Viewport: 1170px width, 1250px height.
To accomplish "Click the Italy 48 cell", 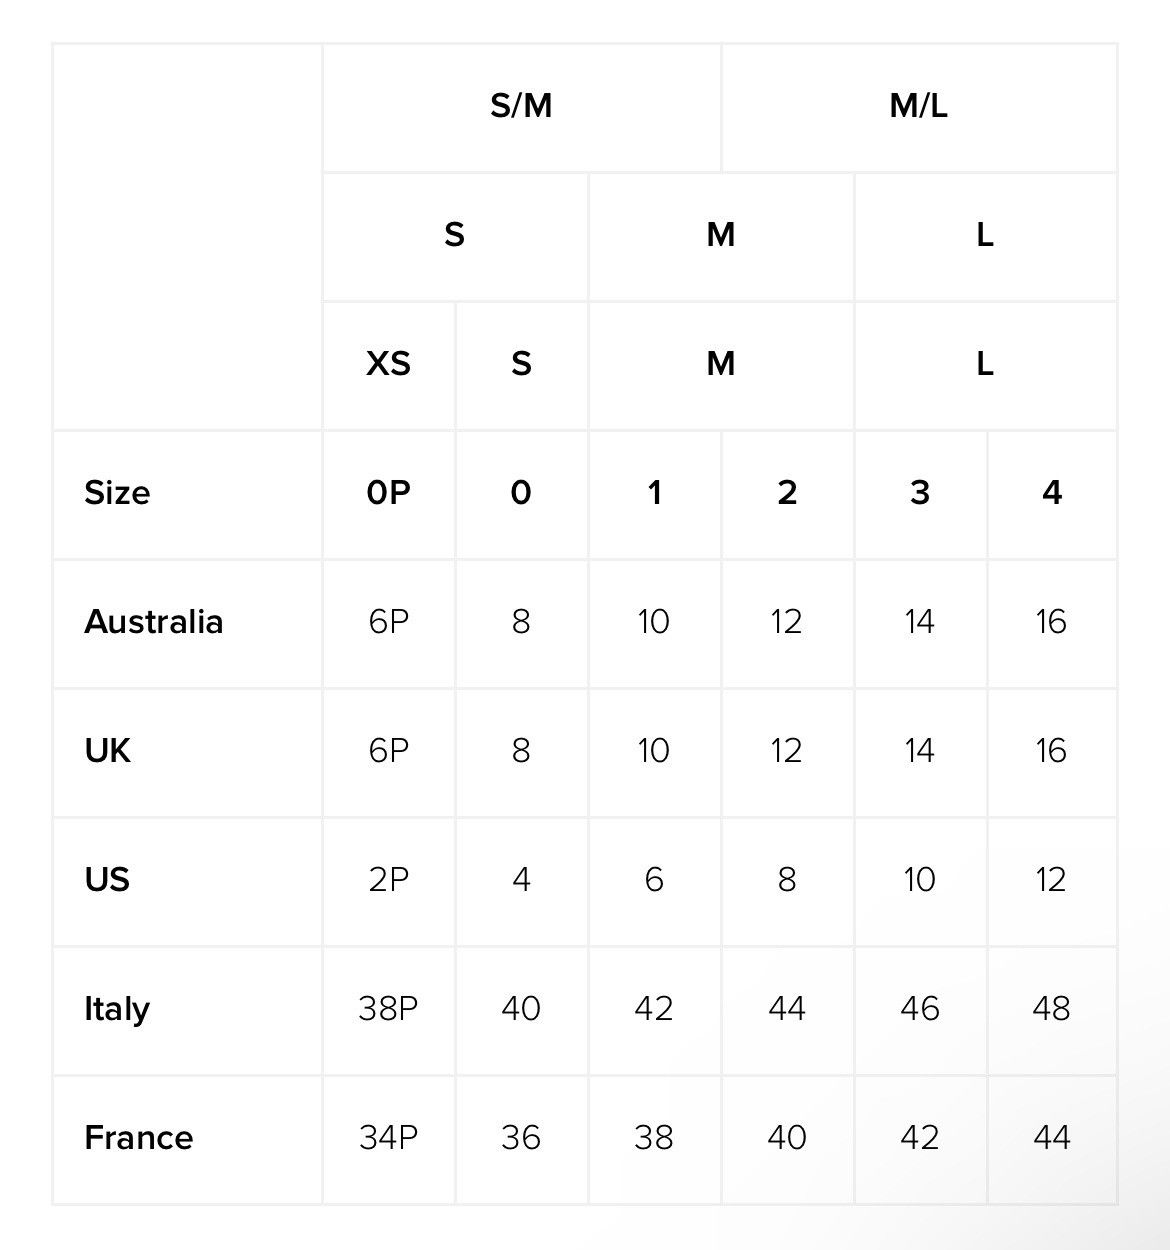I will (1052, 1009).
